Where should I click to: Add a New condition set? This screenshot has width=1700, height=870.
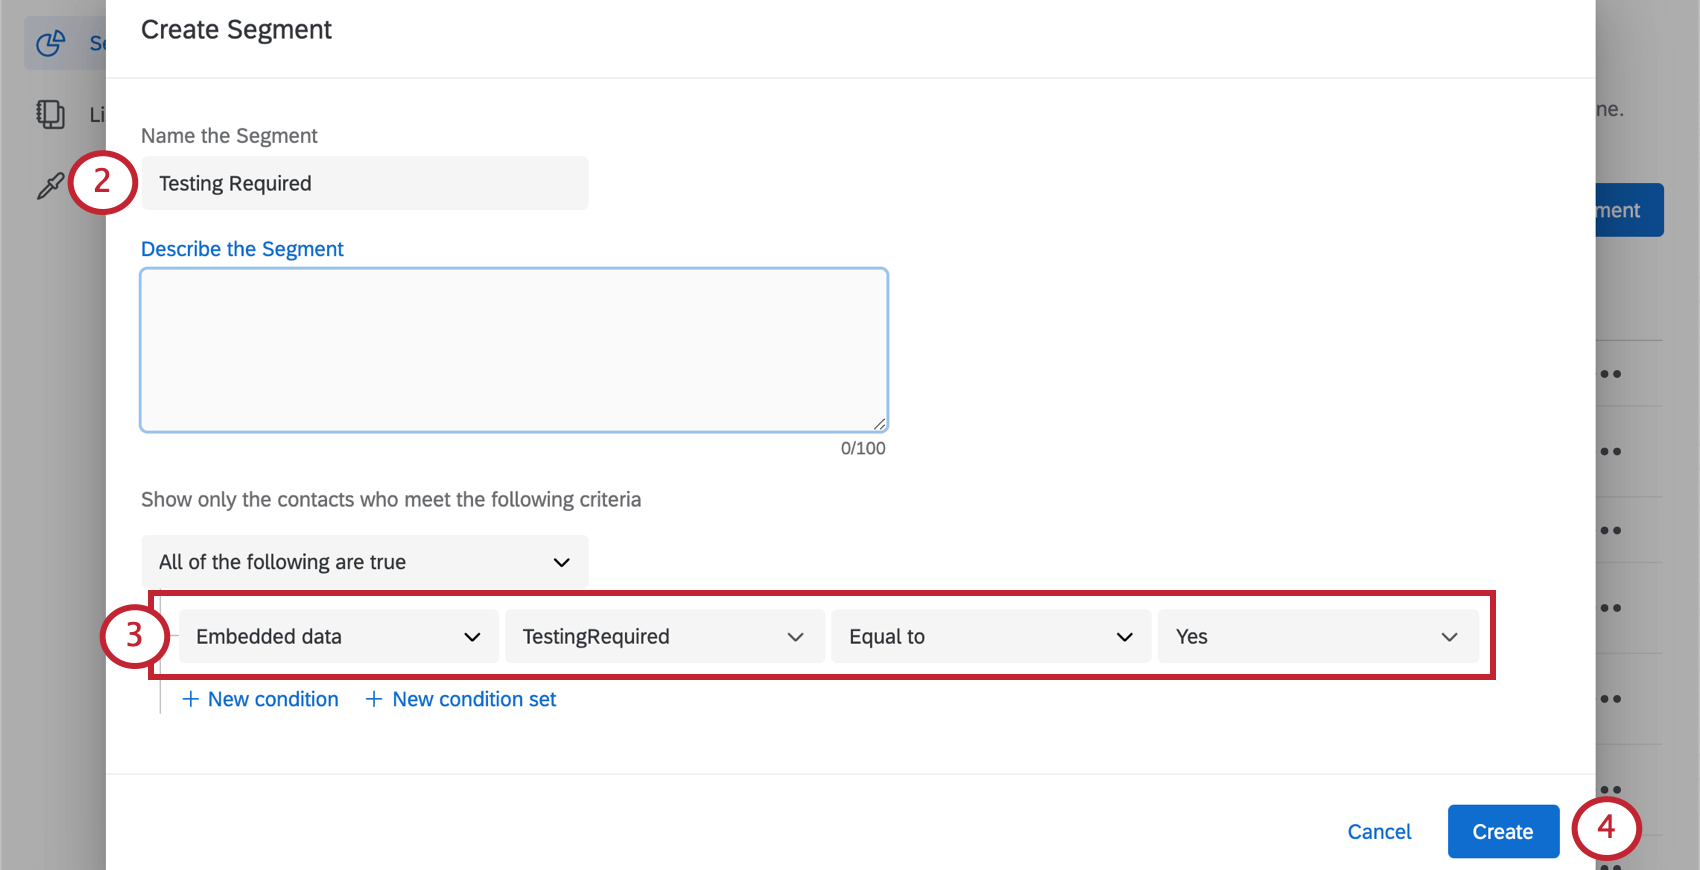[460, 699]
